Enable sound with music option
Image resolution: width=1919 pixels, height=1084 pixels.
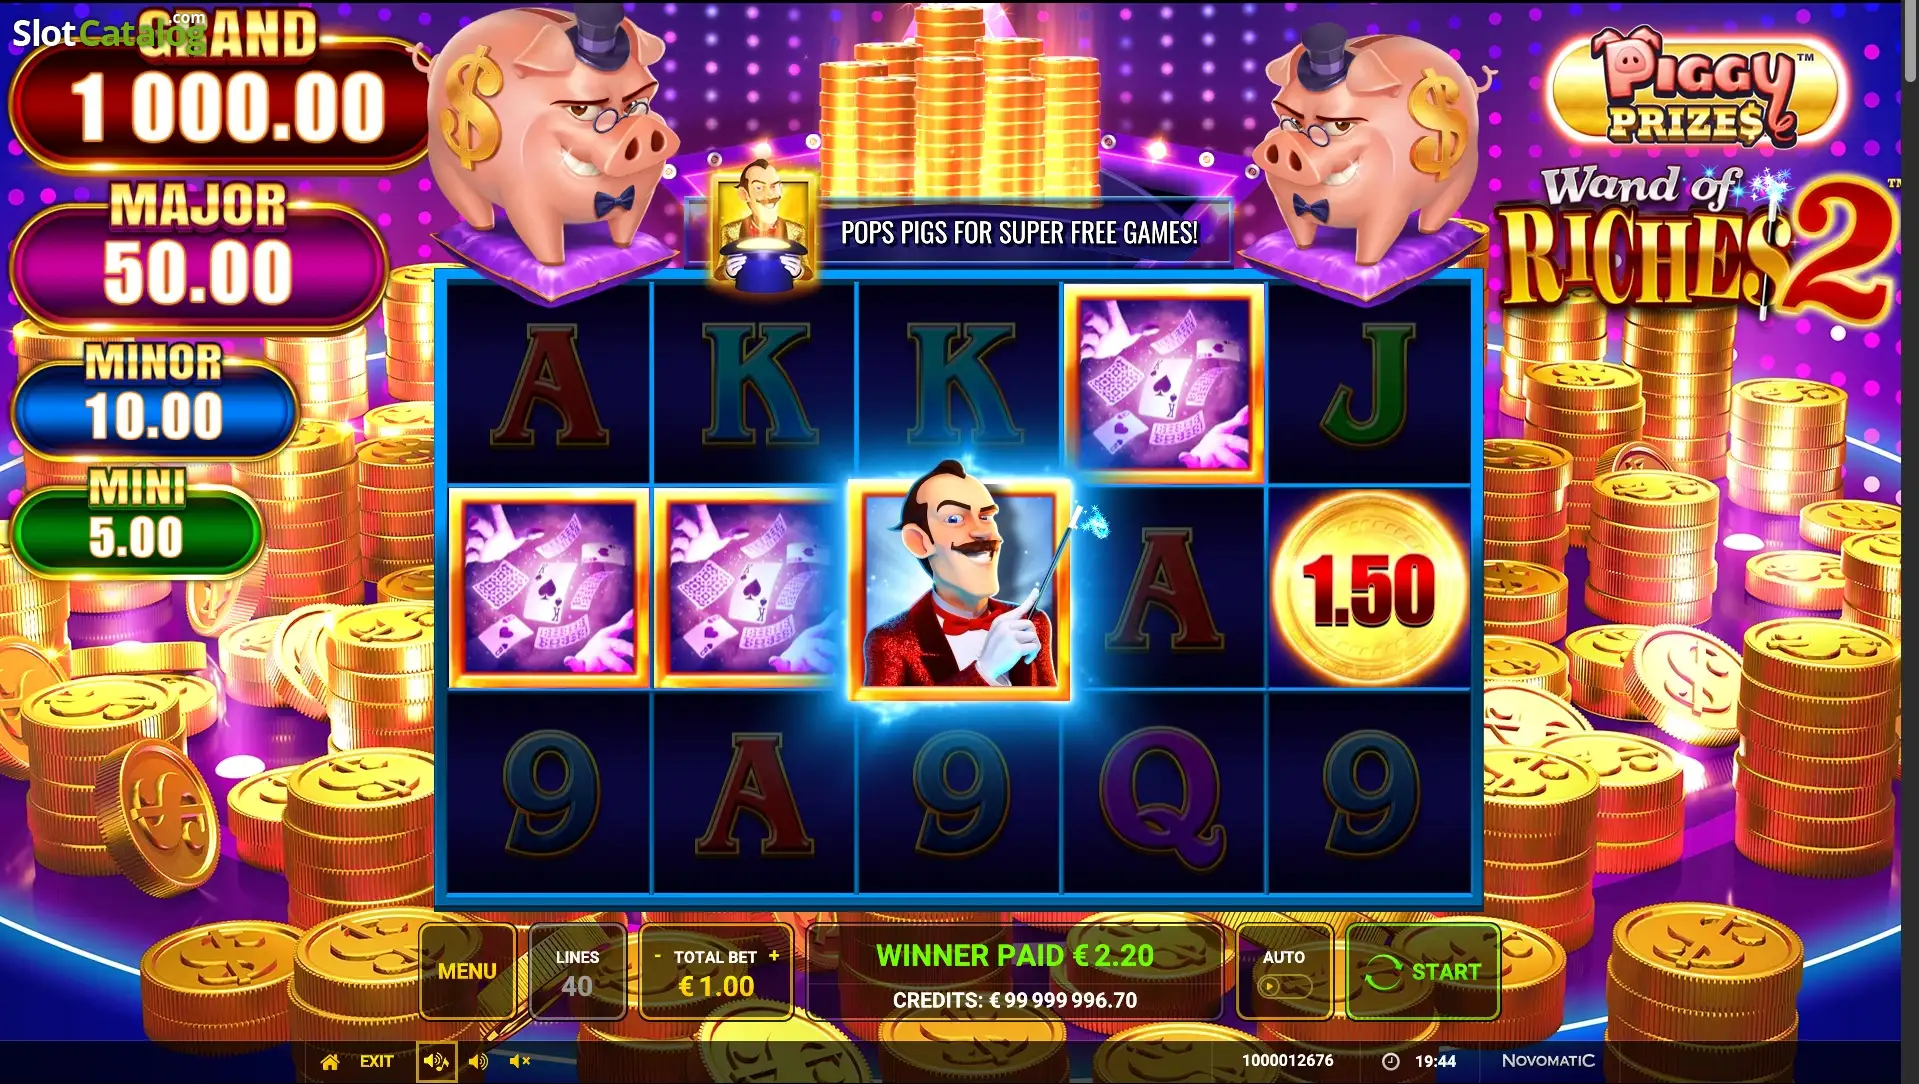point(436,1061)
